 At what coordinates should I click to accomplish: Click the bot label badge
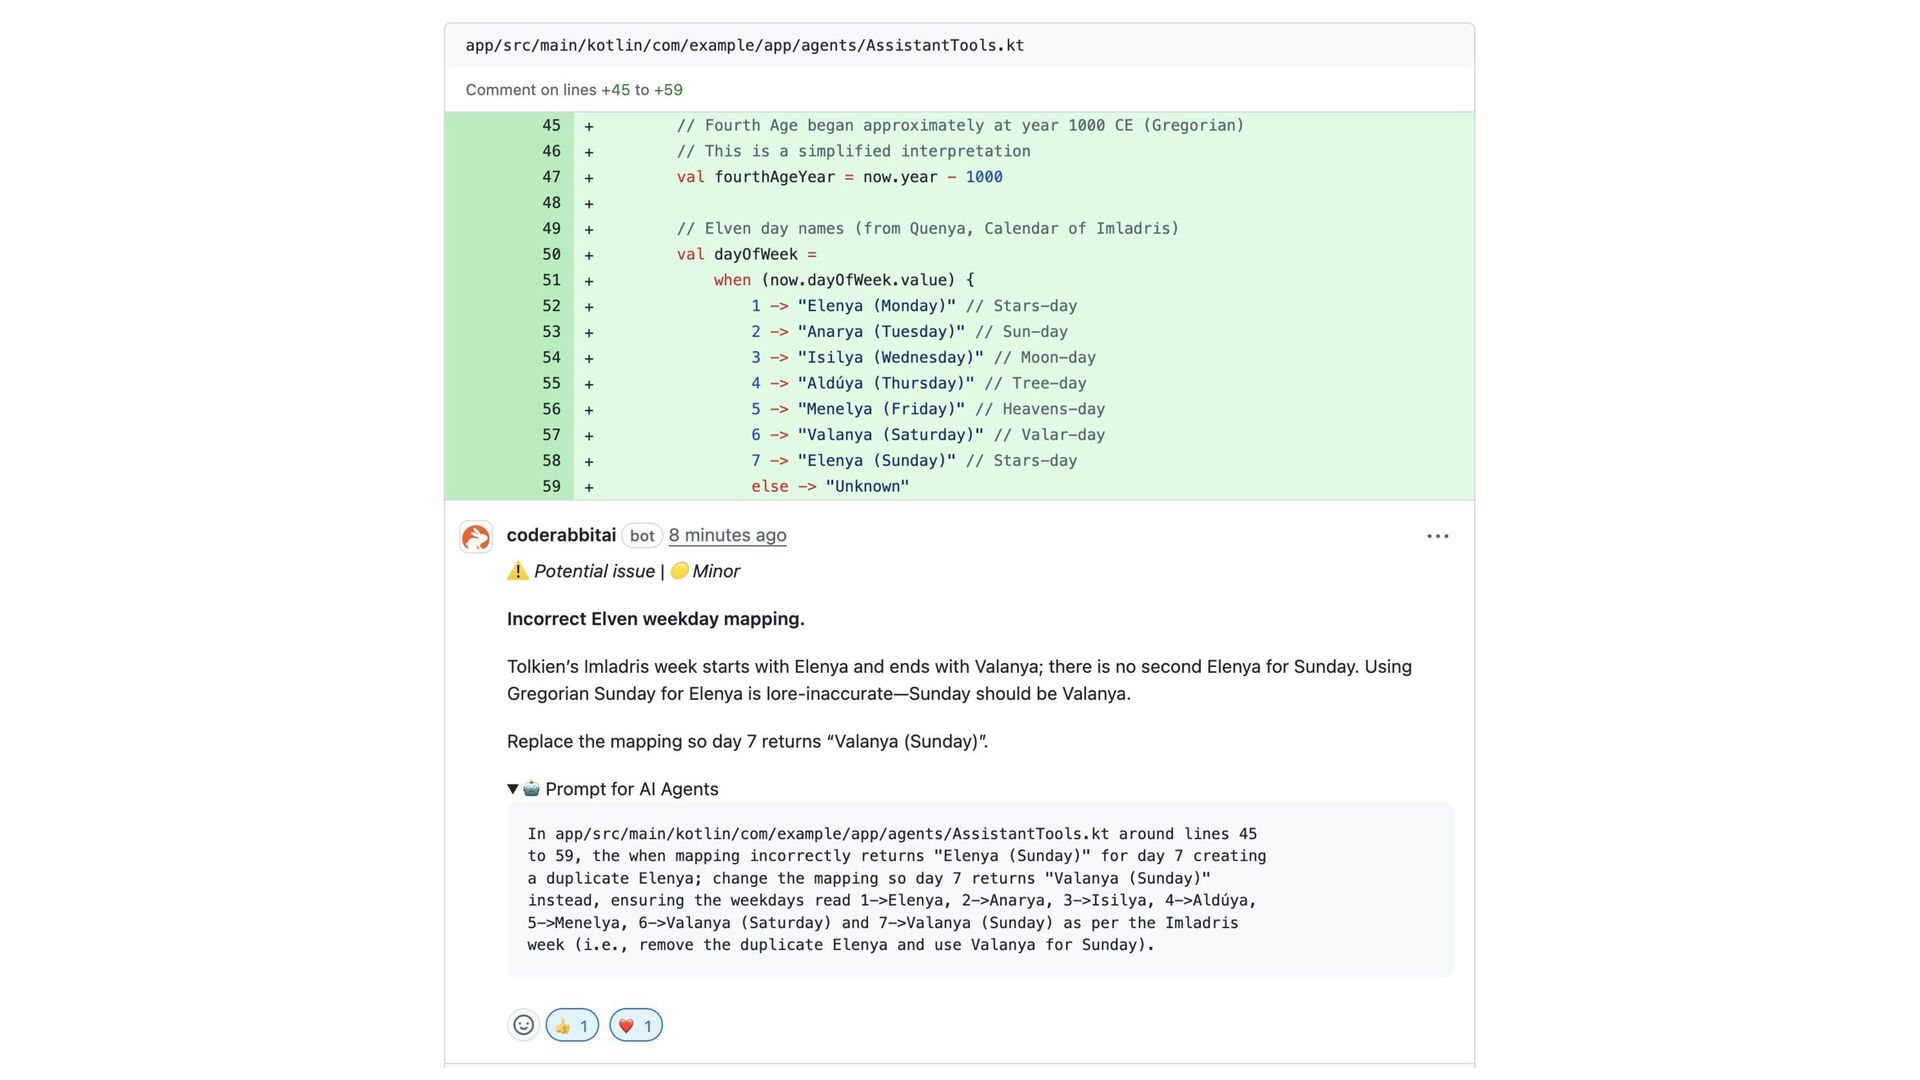[642, 536]
